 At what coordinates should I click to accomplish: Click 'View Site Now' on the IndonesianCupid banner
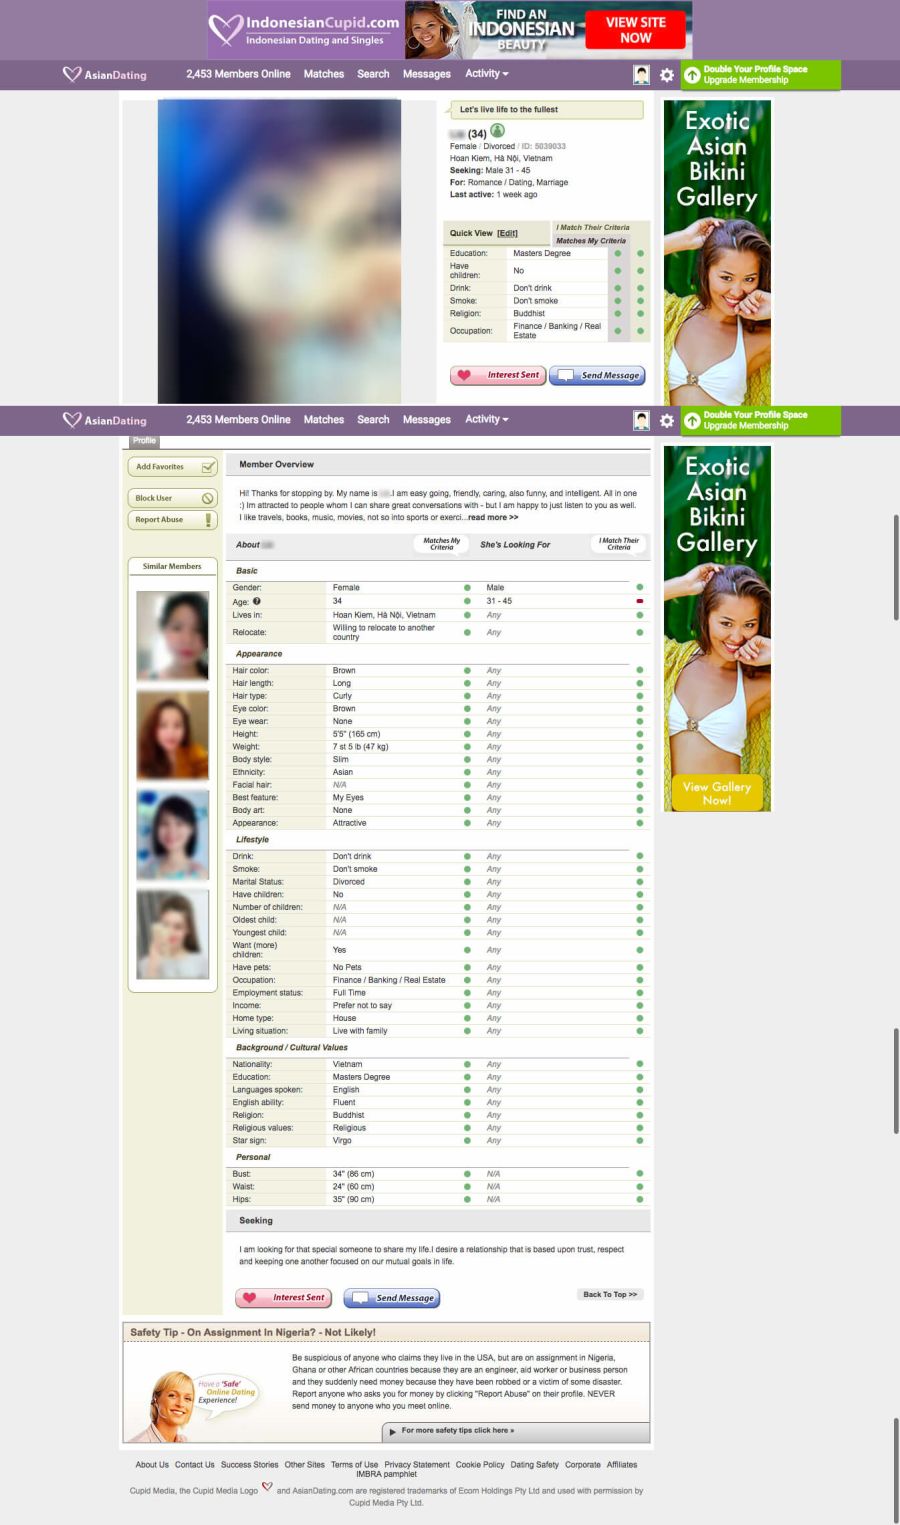(635, 30)
